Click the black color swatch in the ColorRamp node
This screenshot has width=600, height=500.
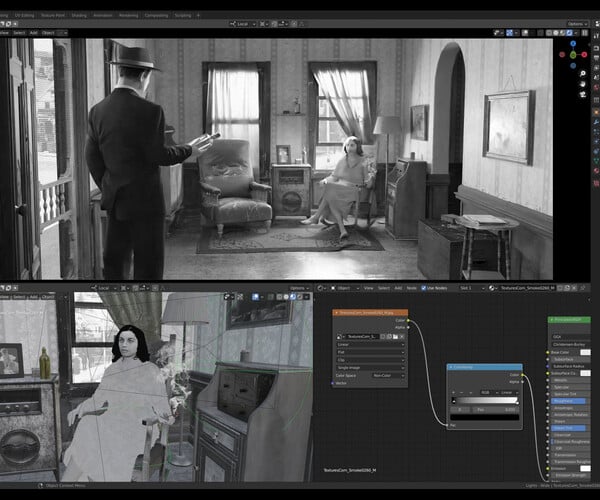pyautogui.click(x=485, y=417)
